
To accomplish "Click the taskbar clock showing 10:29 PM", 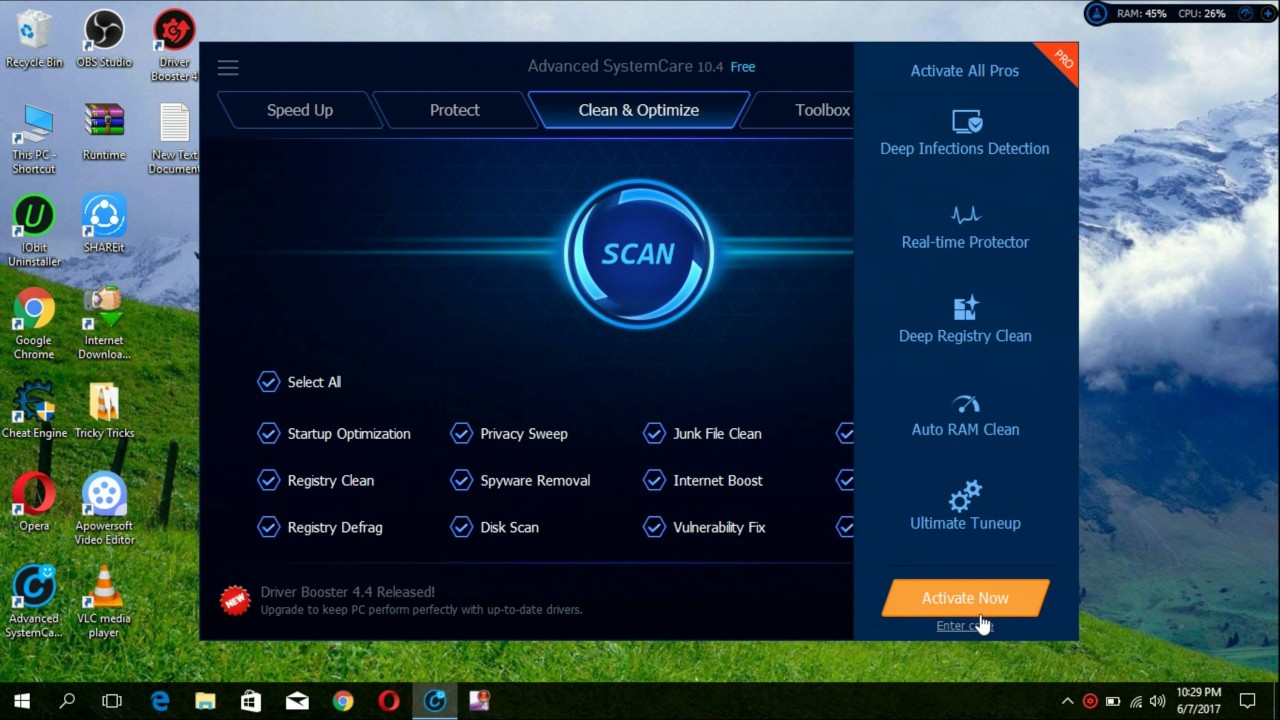I will (1199, 701).
